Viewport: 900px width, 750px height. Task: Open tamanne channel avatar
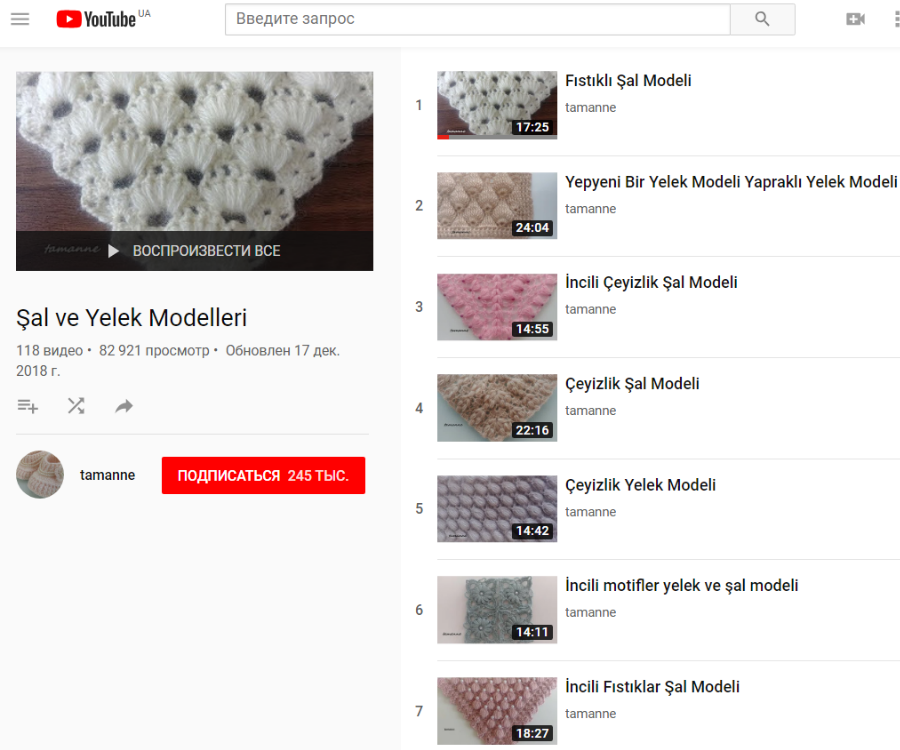click(x=40, y=475)
